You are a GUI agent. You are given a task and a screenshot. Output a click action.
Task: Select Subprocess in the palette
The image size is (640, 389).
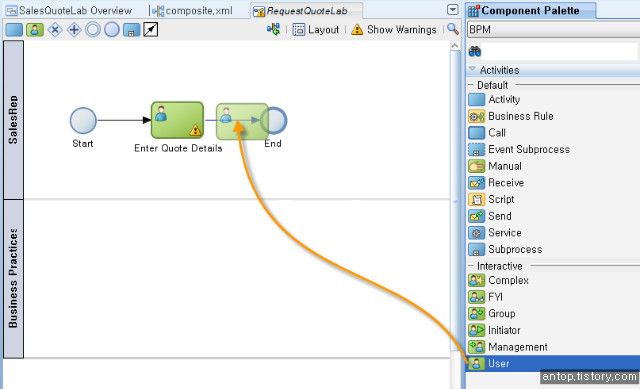click(x=505, y=249)
